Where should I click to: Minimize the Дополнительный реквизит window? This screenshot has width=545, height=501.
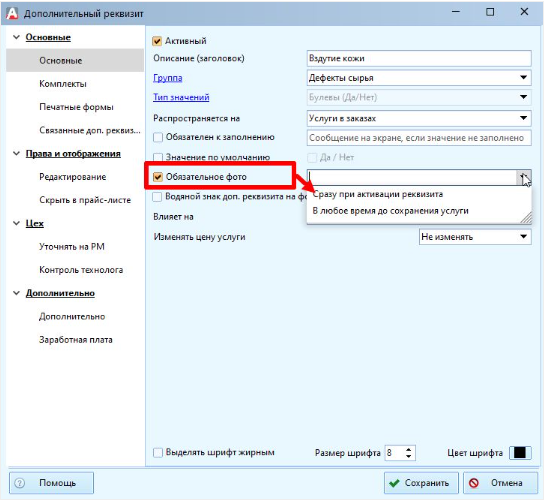coord(456,12)
